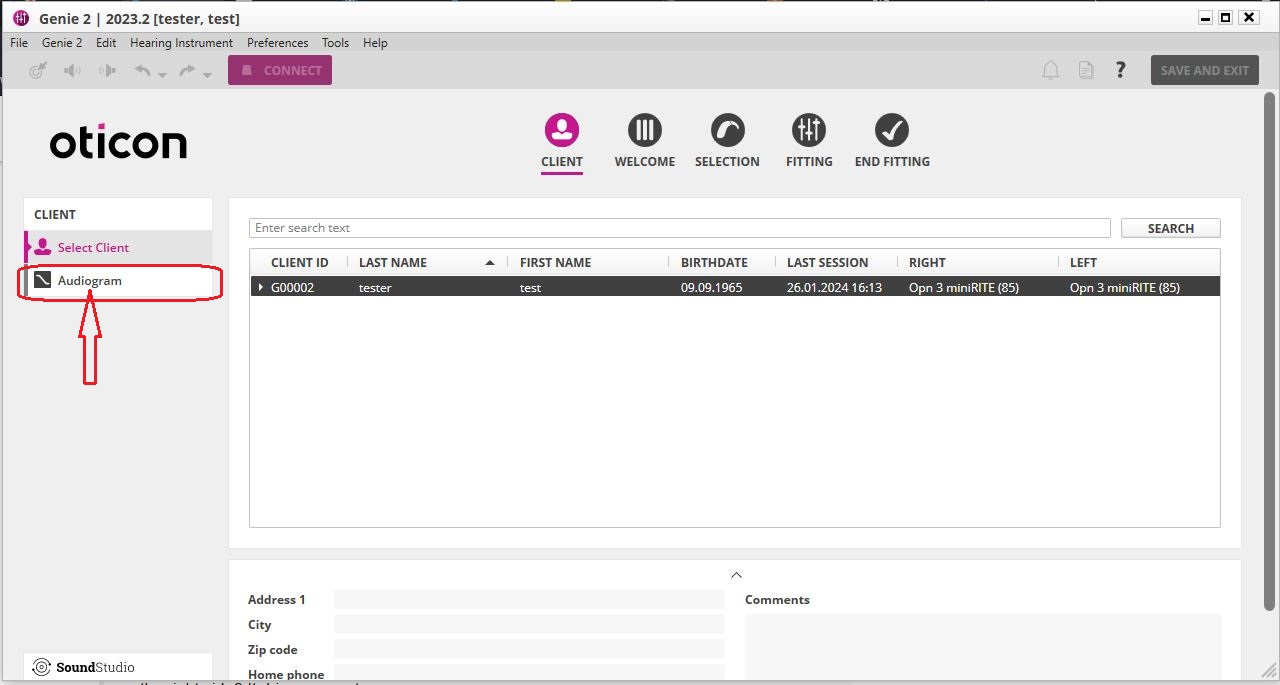Screen dimensions: 1280x685
Task: Click the Comments text area
Action: coord(983,648)
